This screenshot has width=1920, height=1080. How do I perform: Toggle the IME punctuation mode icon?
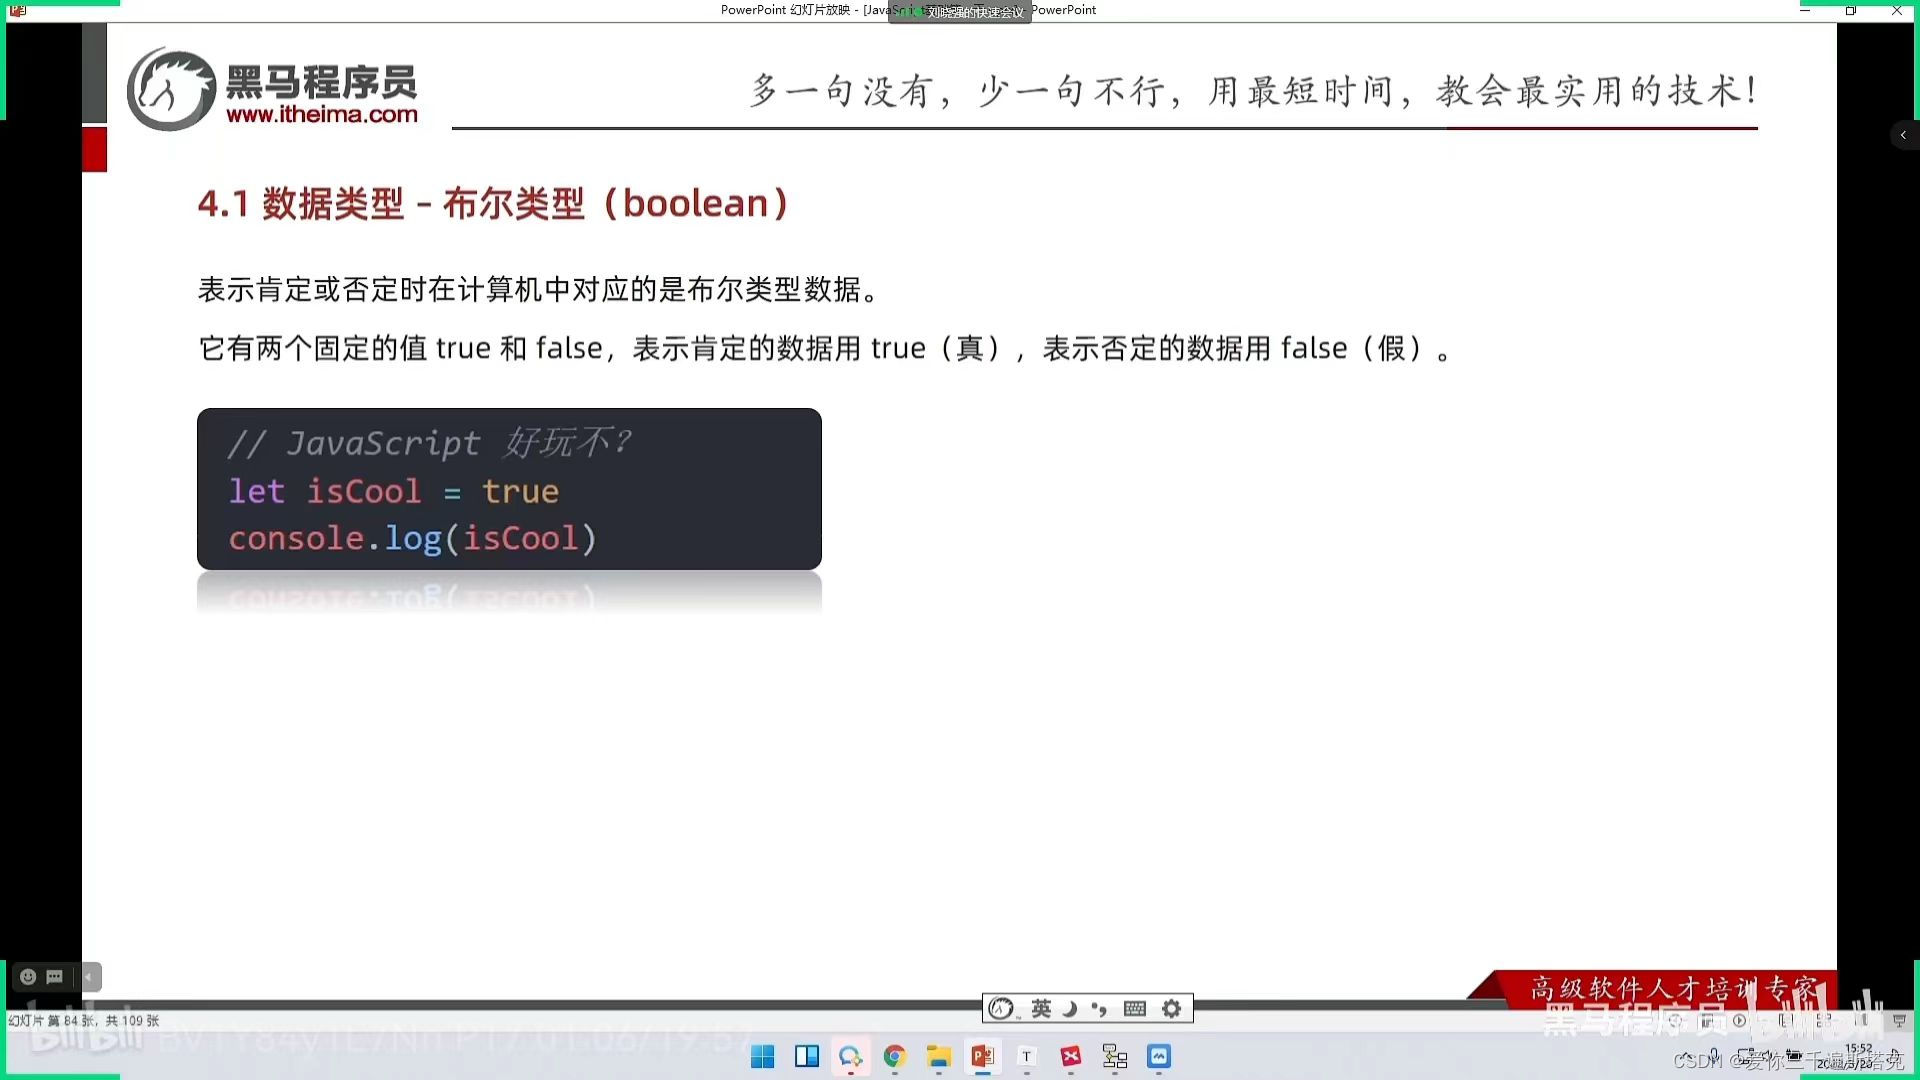click(1100, 1009)
